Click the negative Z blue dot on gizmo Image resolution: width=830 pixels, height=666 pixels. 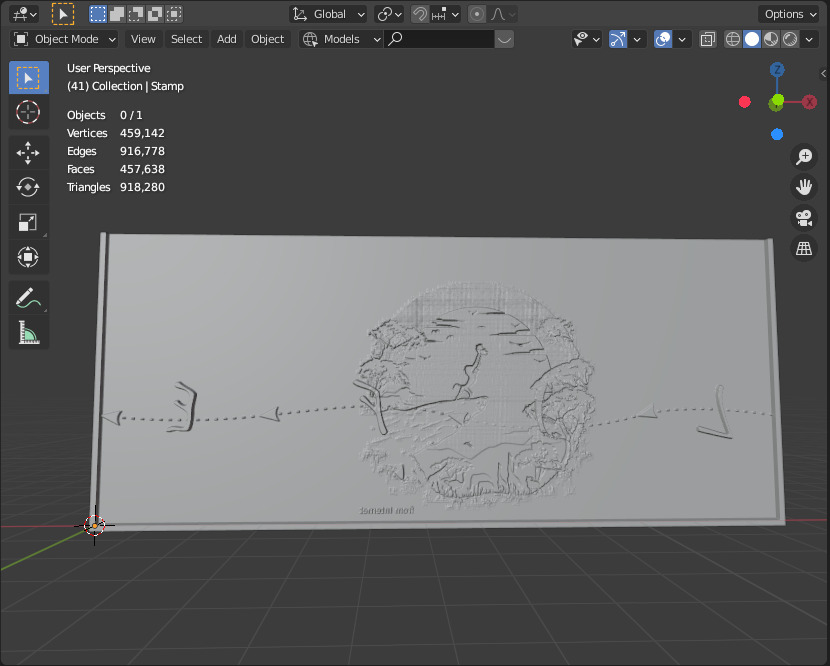777,134
